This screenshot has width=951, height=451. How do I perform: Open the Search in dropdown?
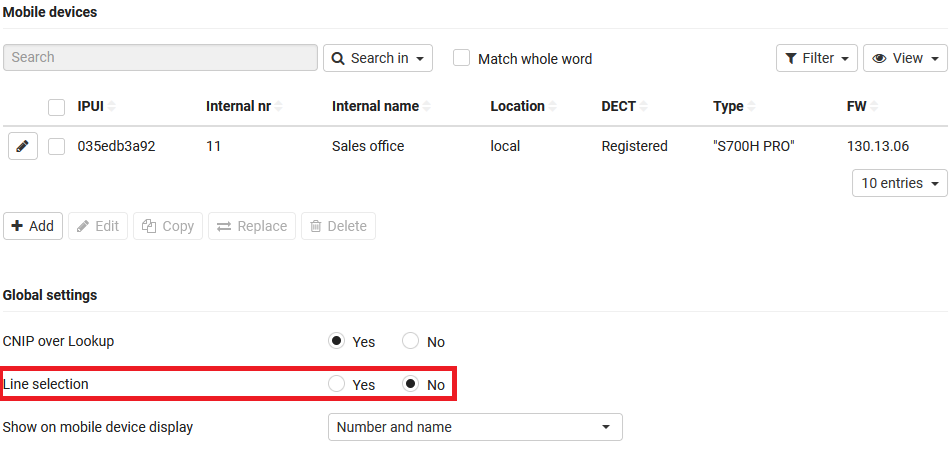(x=377, y=58)
